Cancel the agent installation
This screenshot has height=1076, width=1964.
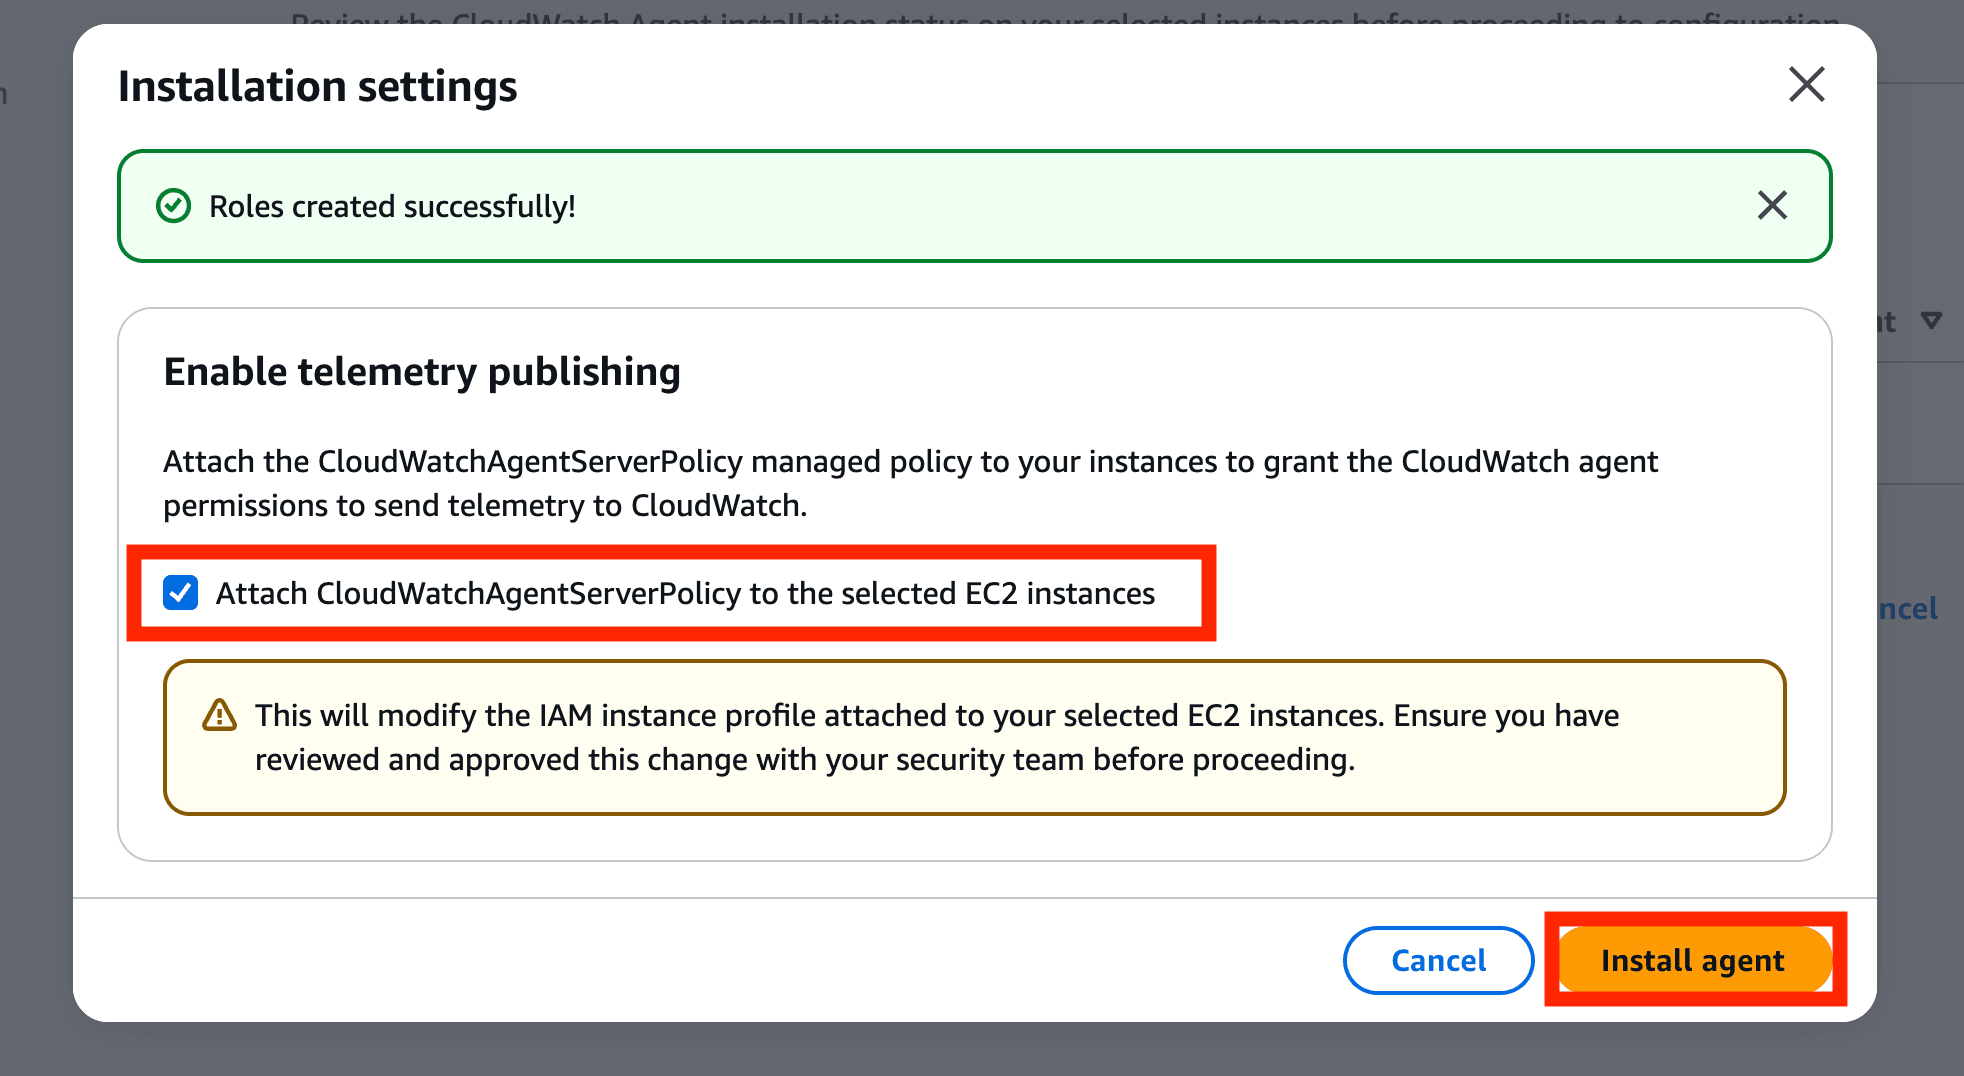1438,960
